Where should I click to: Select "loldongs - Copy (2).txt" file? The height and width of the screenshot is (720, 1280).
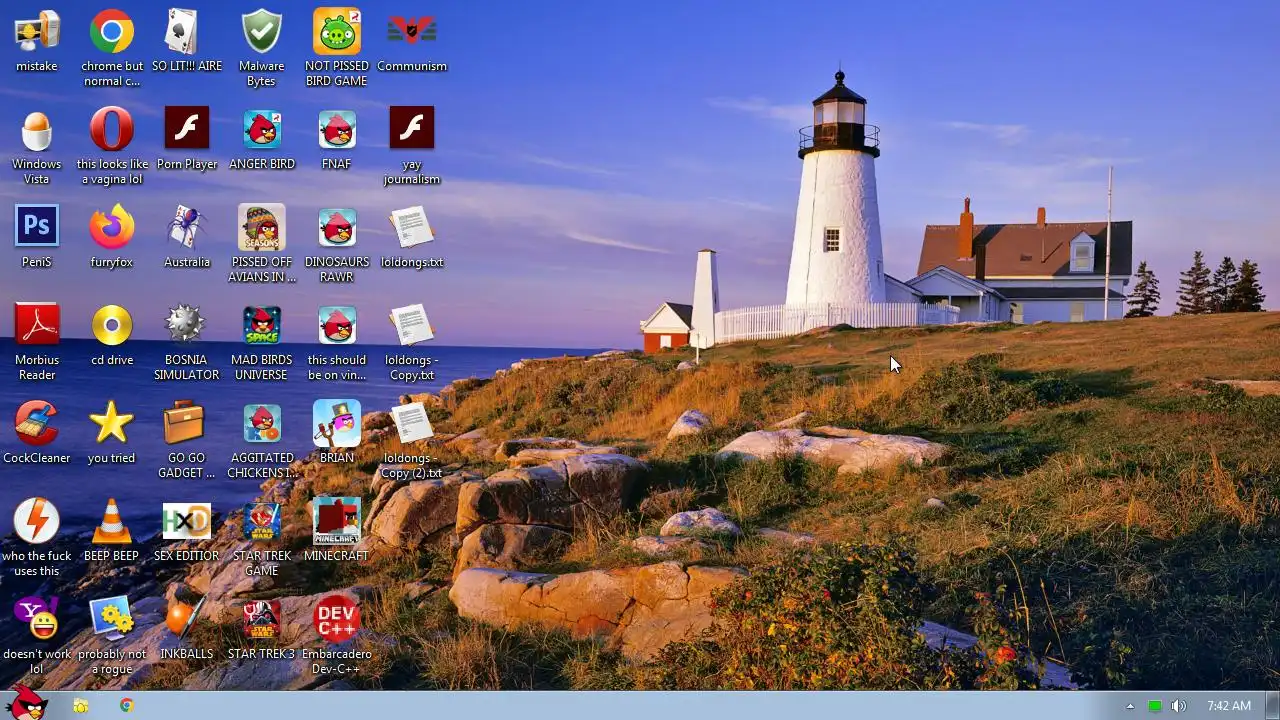tap(412, 424)
